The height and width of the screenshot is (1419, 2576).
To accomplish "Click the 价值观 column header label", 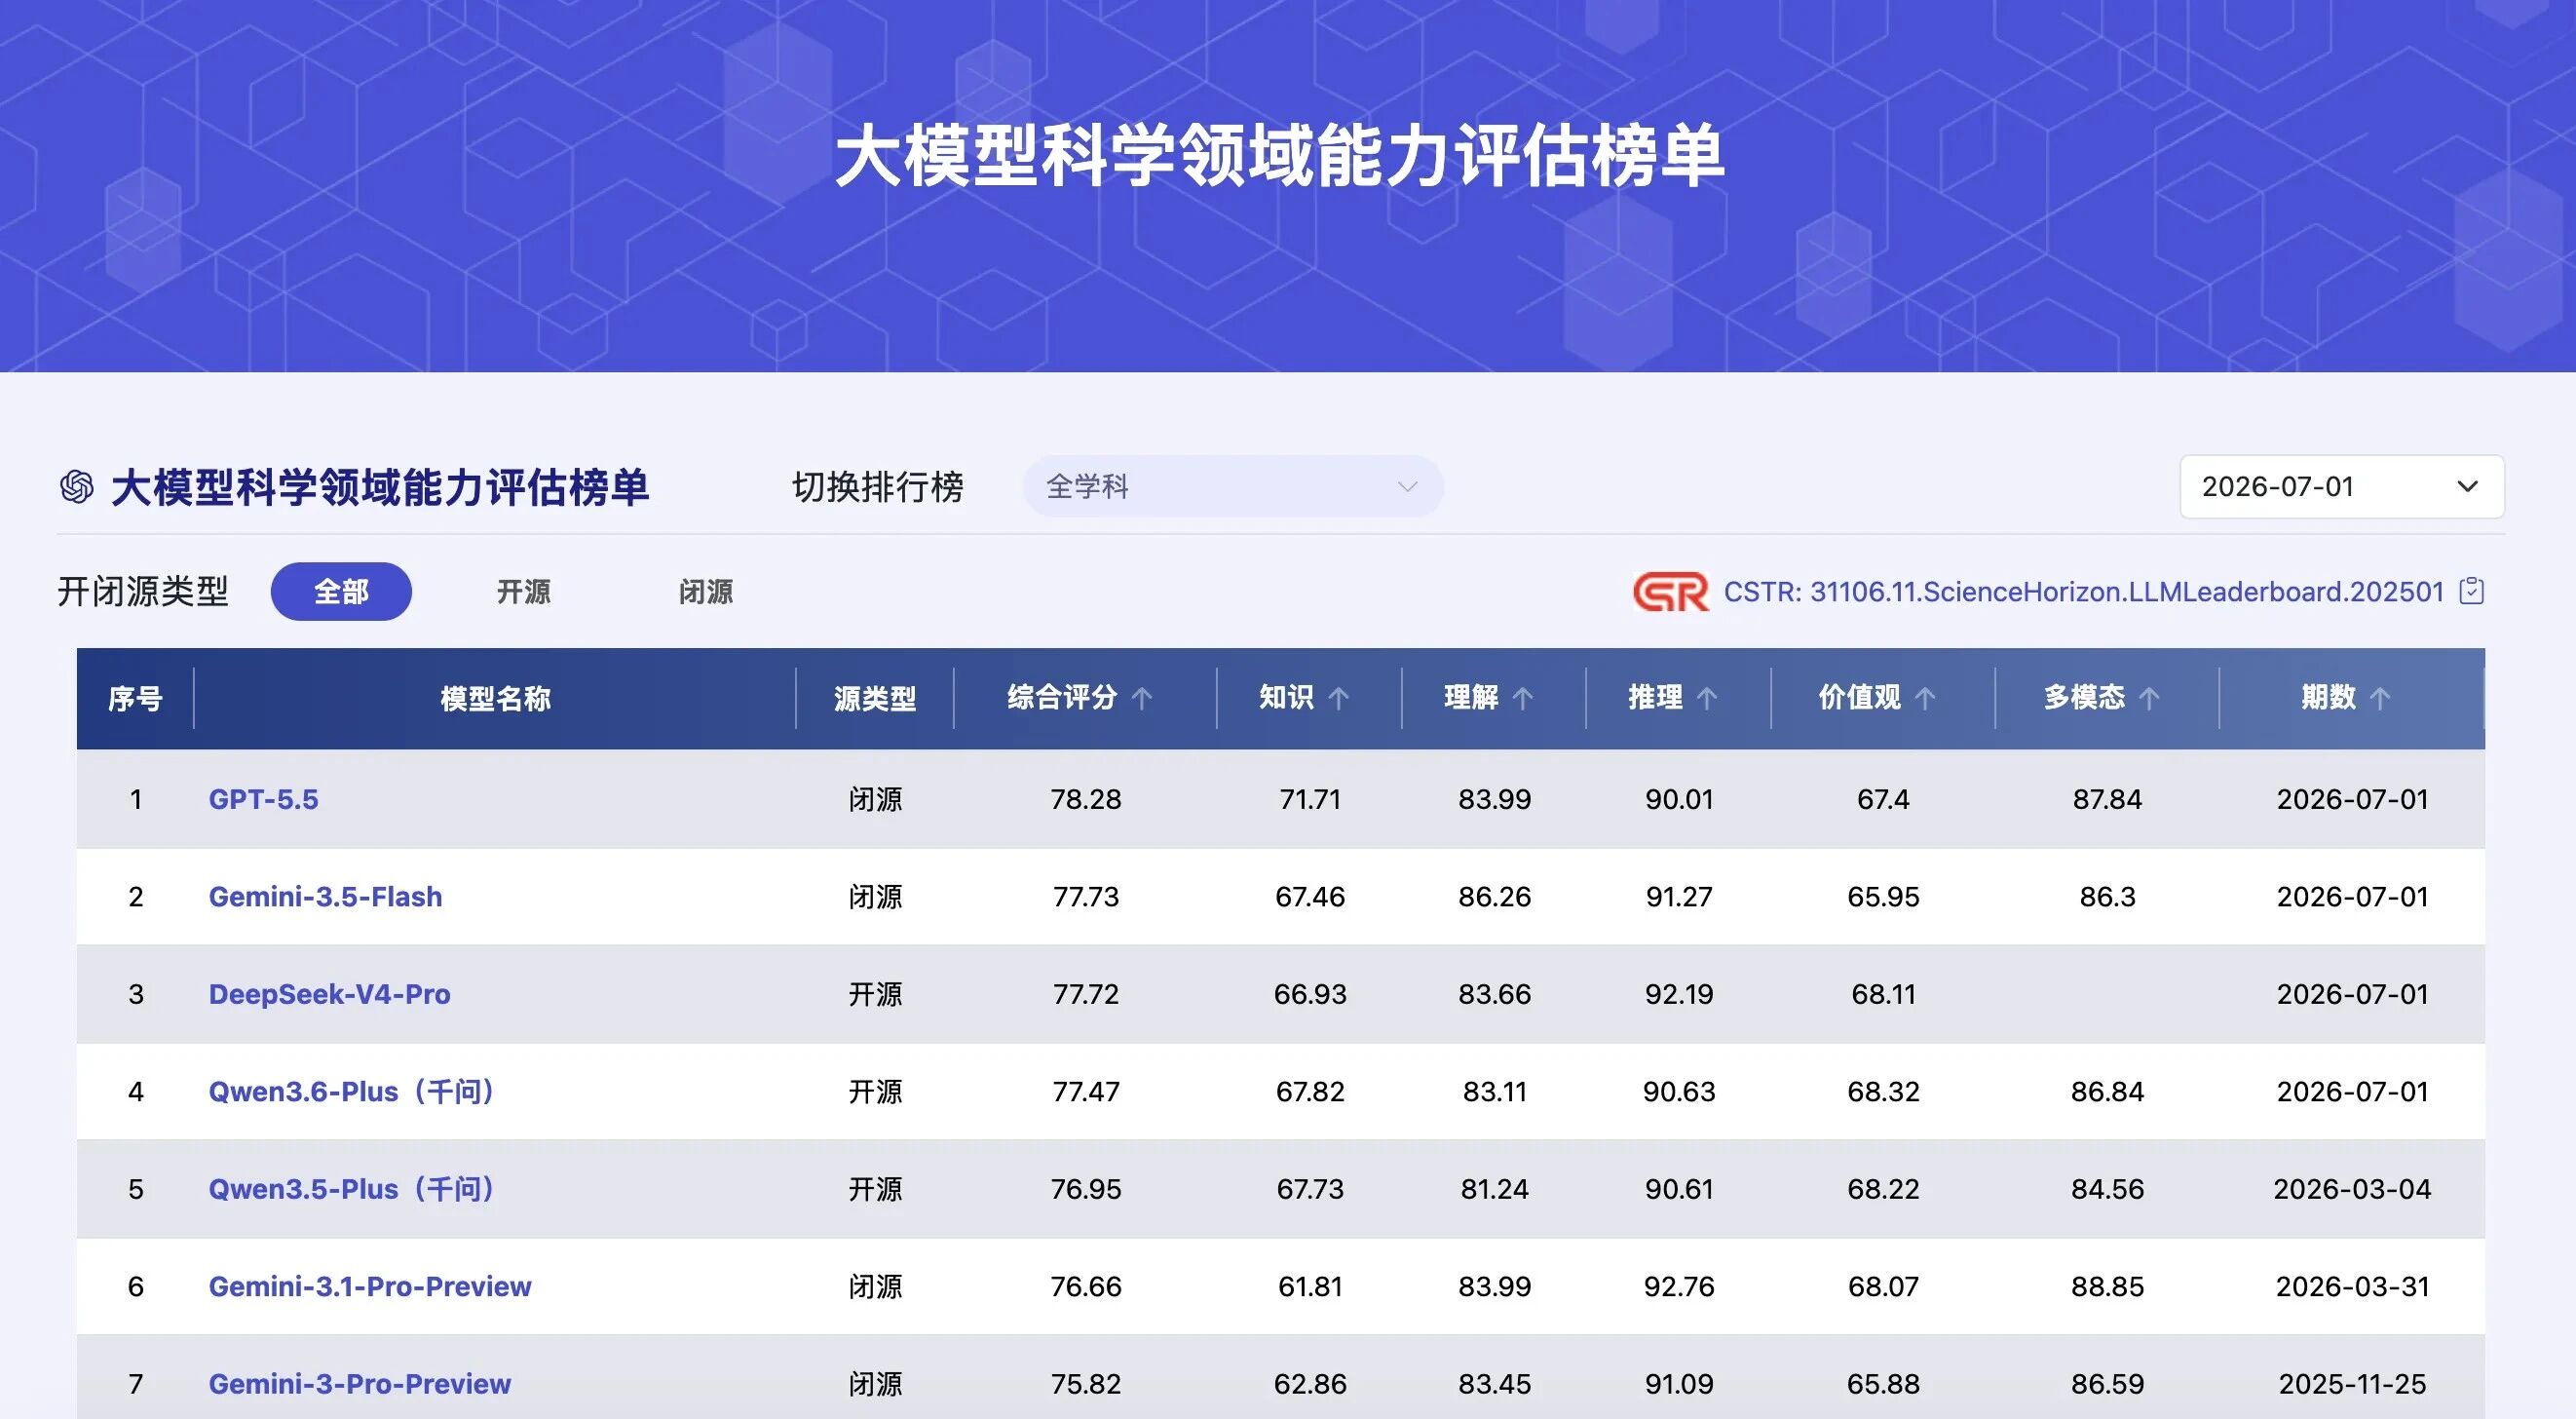I will coord(1860,698).
